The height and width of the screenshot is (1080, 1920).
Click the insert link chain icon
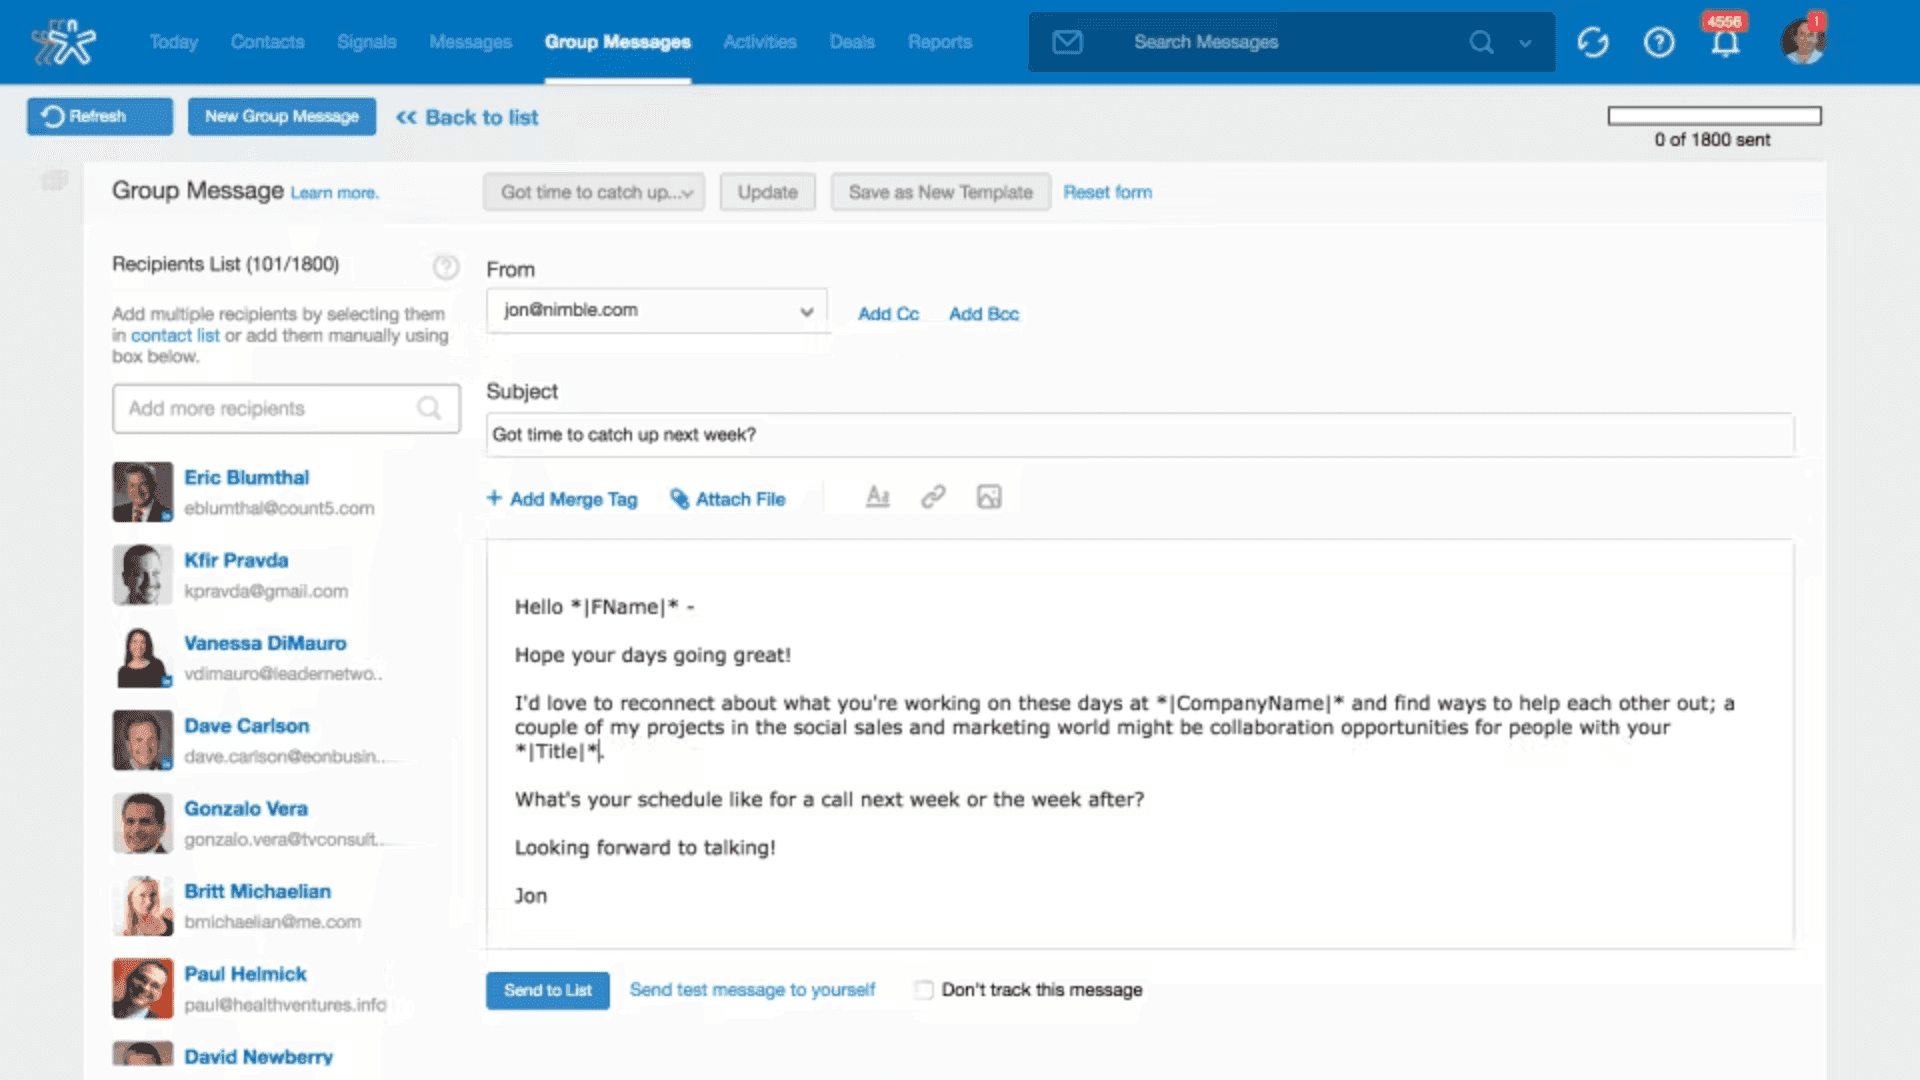click(933, 497)
